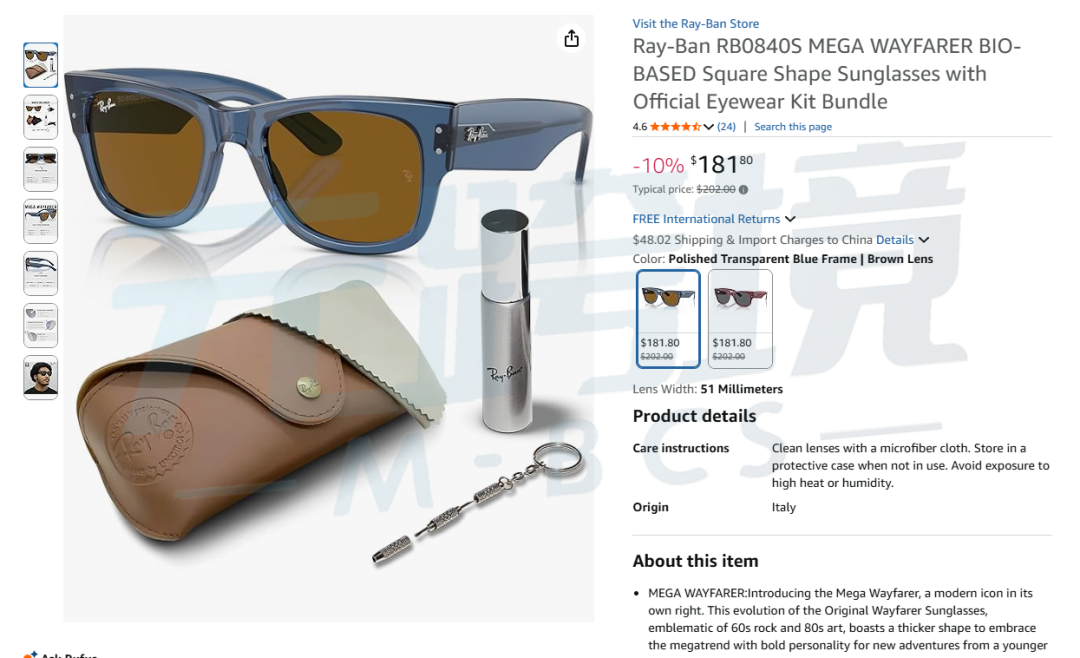This screenshot has width=1080, height=658.
Task: Click the Search this page link
Action: (793, 127)
